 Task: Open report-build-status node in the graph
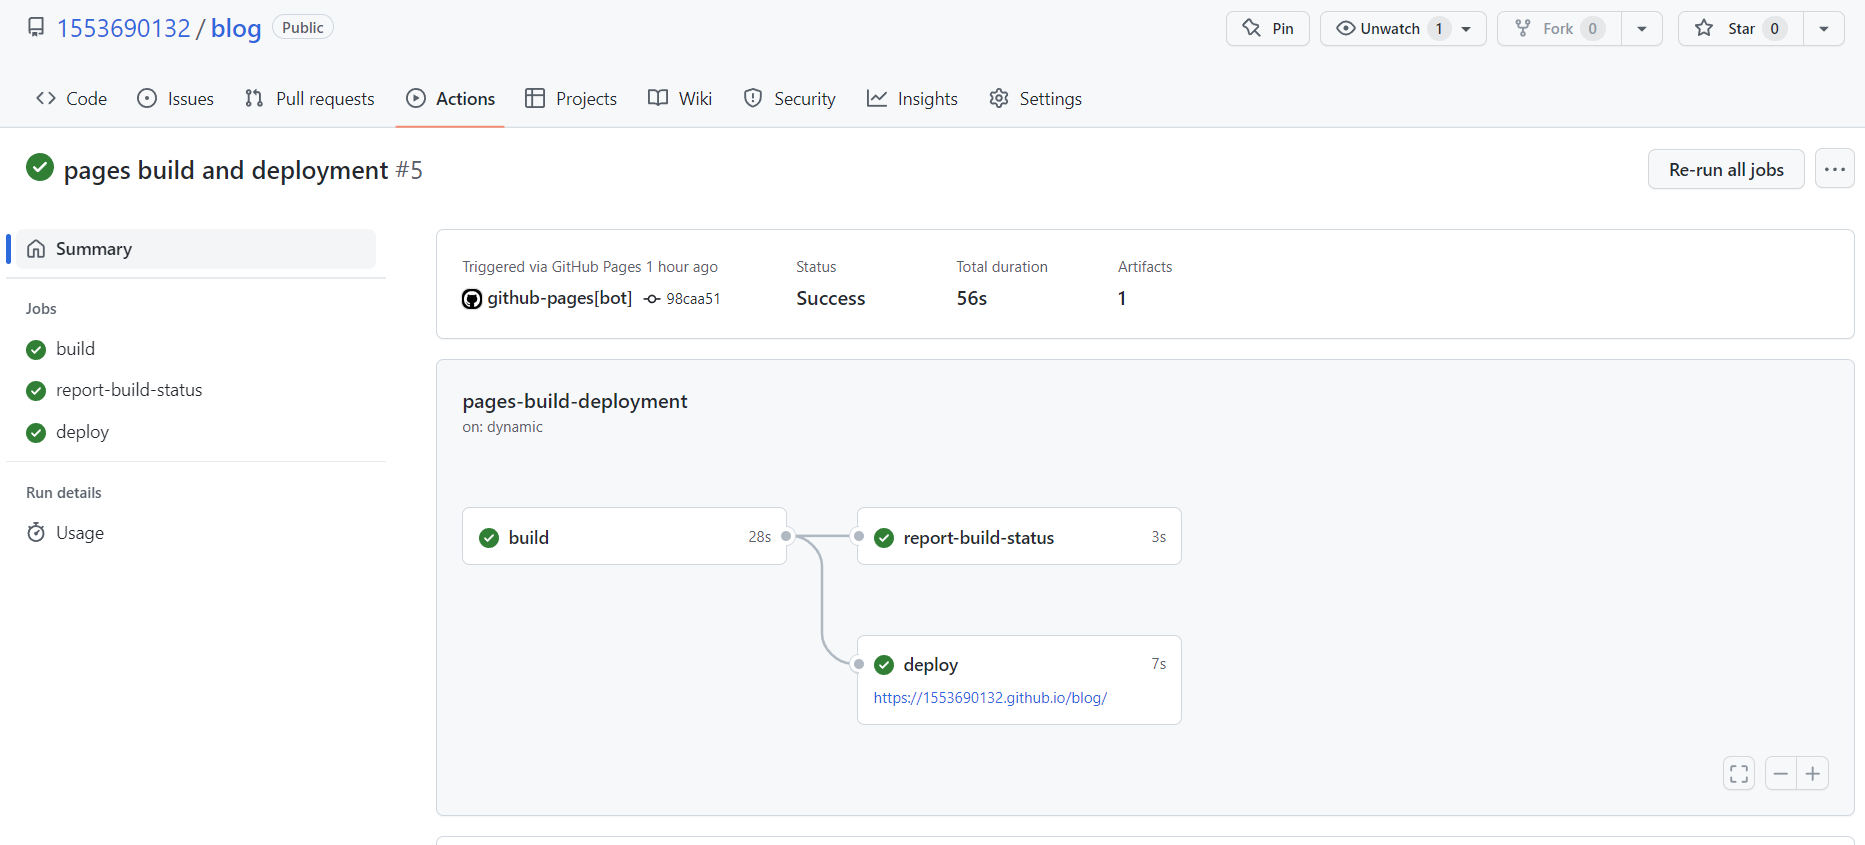tap(1019, 537)
